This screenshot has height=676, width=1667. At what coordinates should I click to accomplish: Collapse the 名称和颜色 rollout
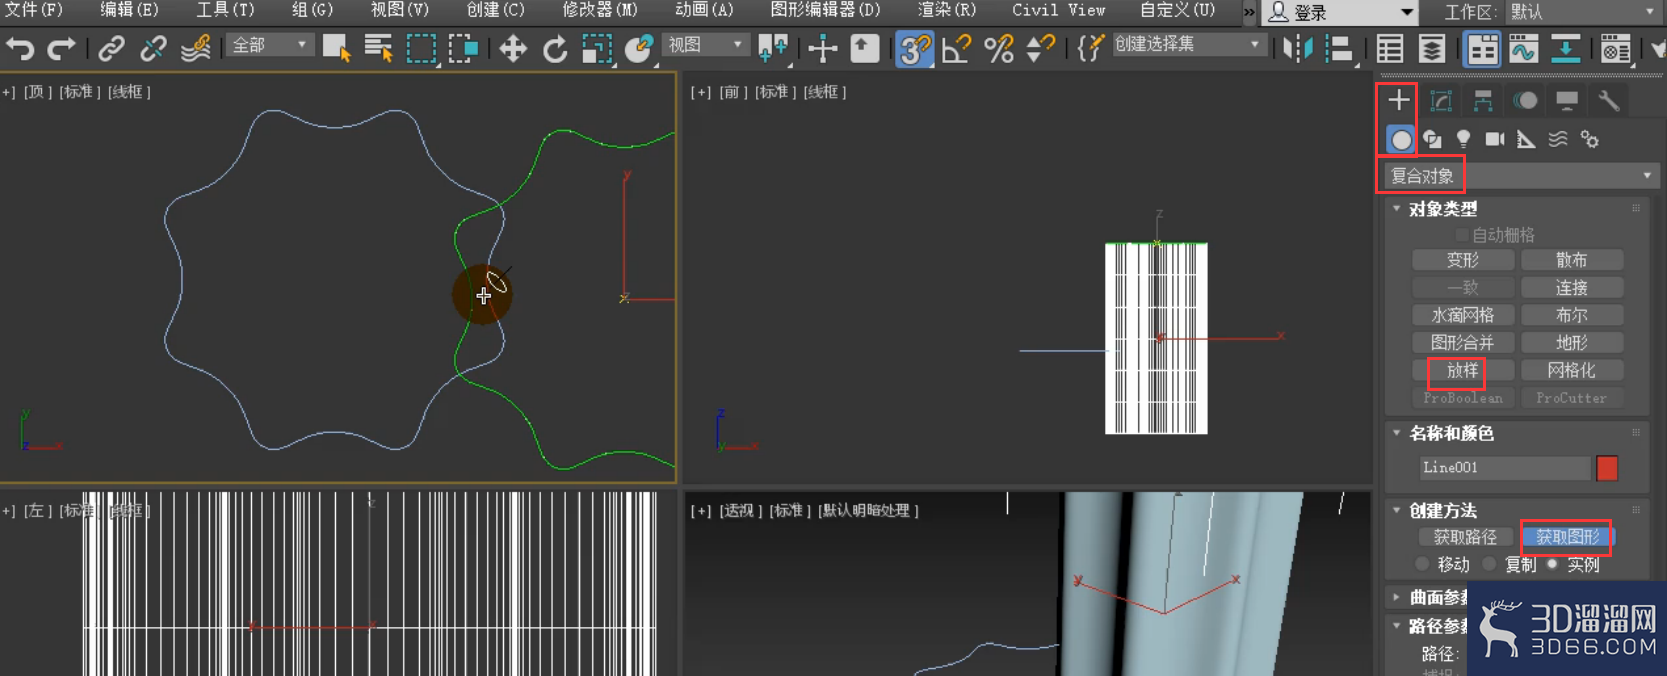1450,433
